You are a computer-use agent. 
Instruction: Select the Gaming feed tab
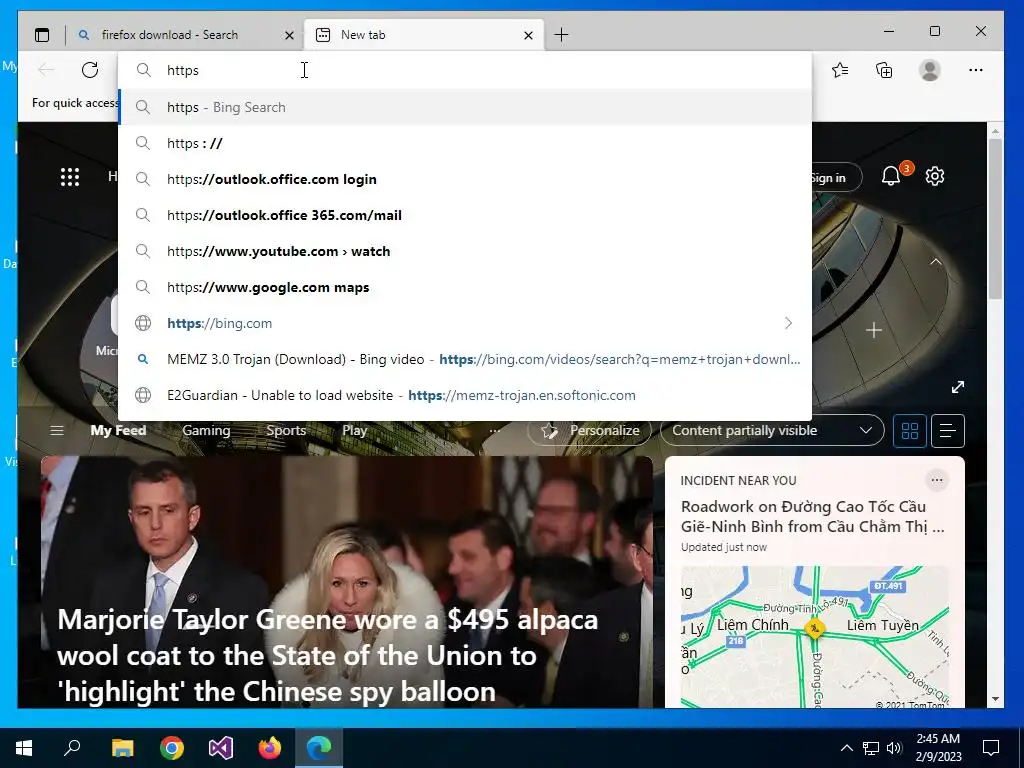pos(206,430)
